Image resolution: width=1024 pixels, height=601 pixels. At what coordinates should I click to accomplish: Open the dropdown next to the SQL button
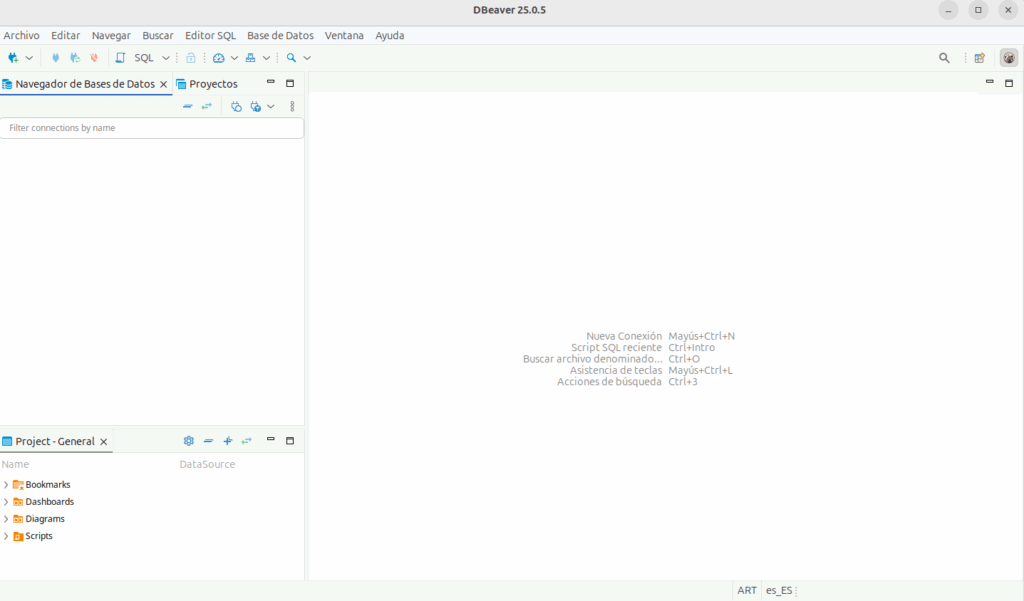click(x=165, y=57)
